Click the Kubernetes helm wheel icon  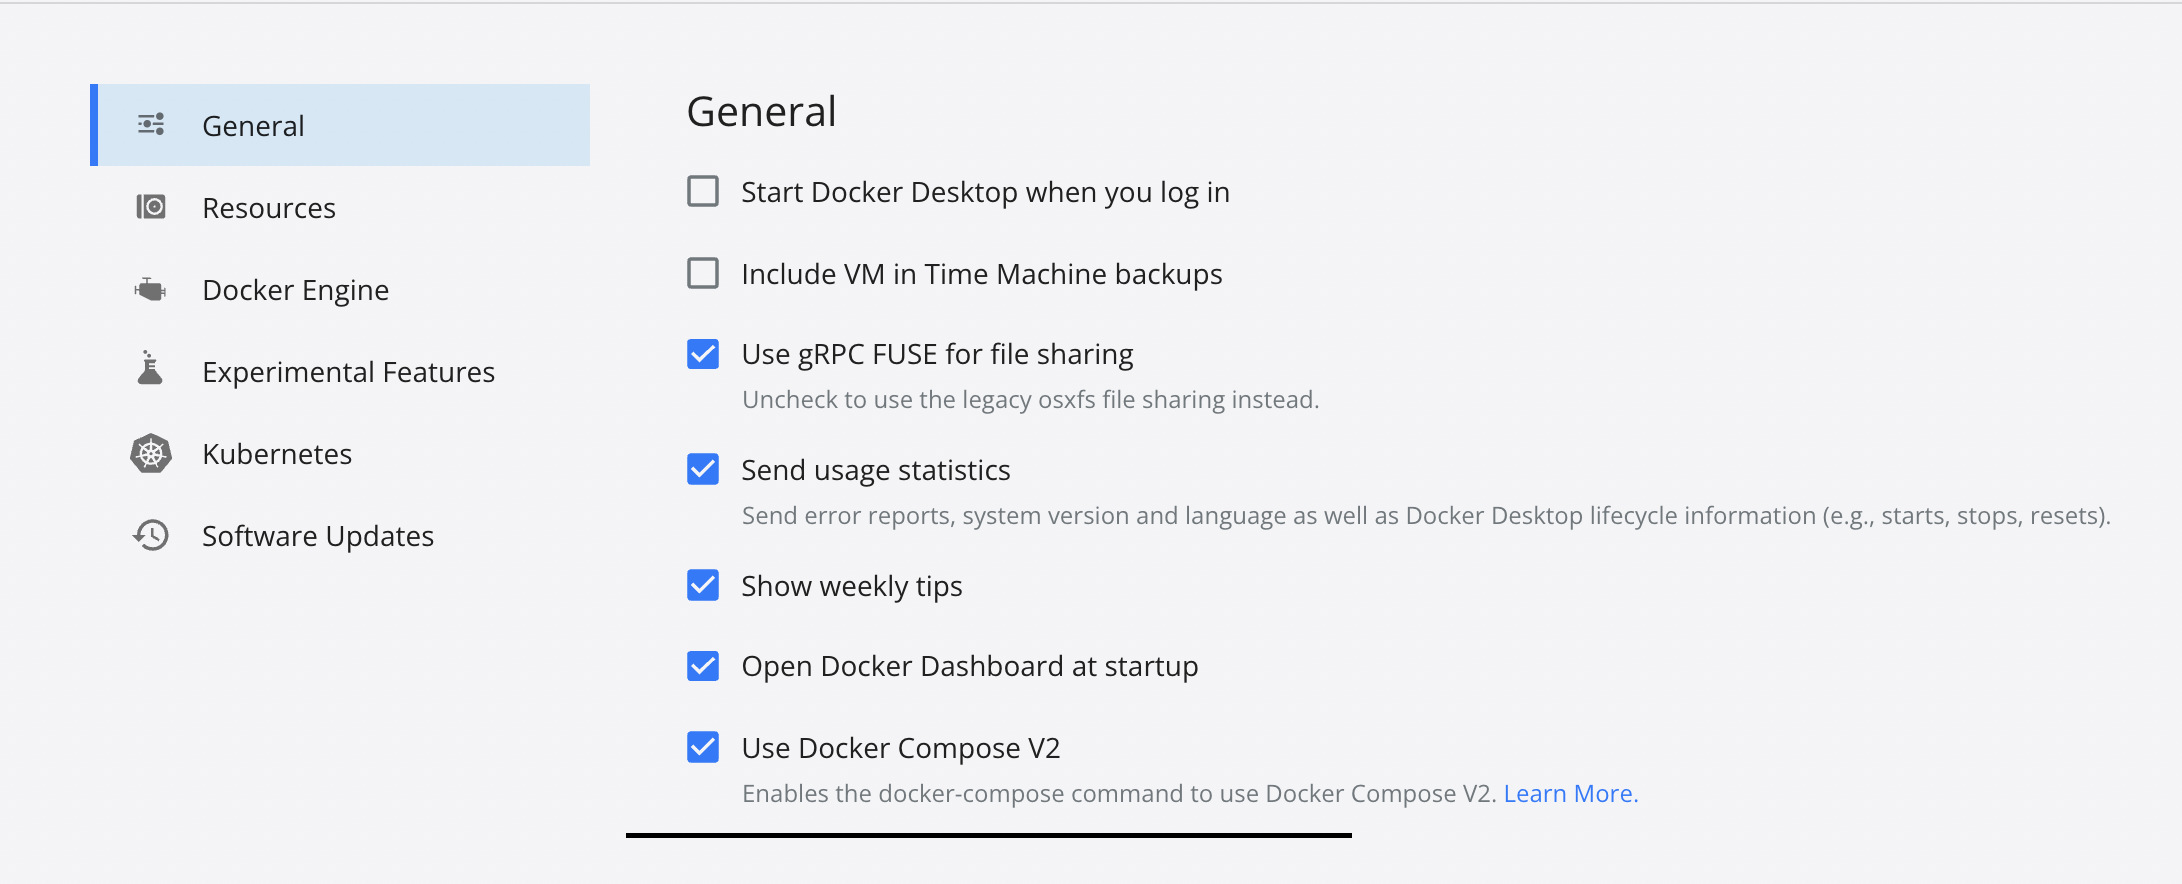(151, 453)
